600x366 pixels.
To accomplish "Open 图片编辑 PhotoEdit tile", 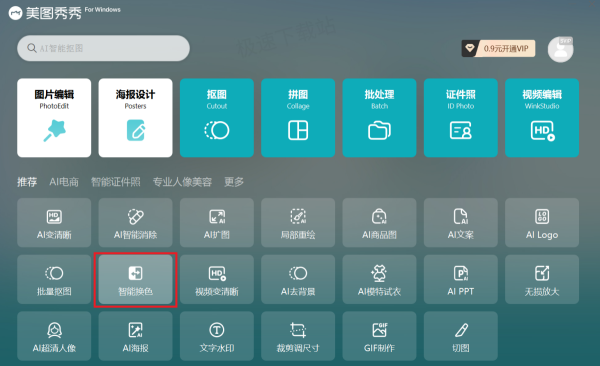I will [54, 118].
